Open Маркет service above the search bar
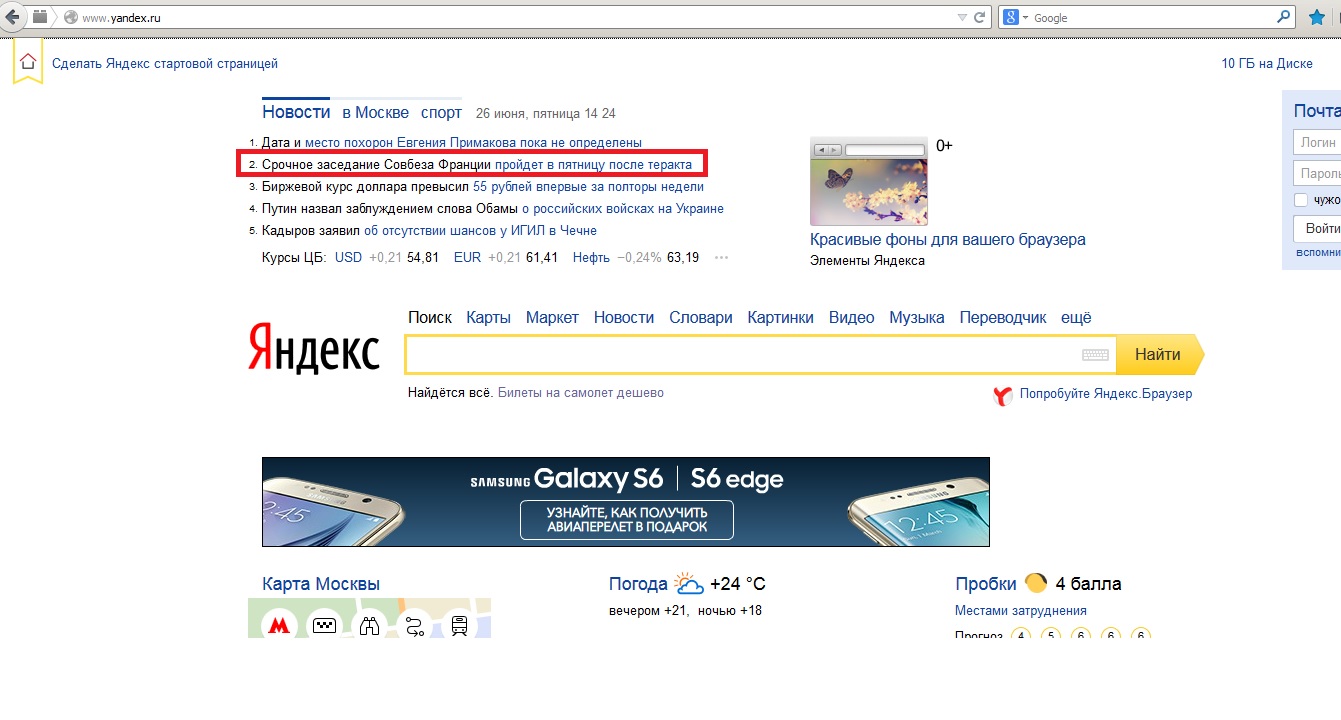This screenshot has width=1341, height=720. pyautogui.click(x=552, y=317)
